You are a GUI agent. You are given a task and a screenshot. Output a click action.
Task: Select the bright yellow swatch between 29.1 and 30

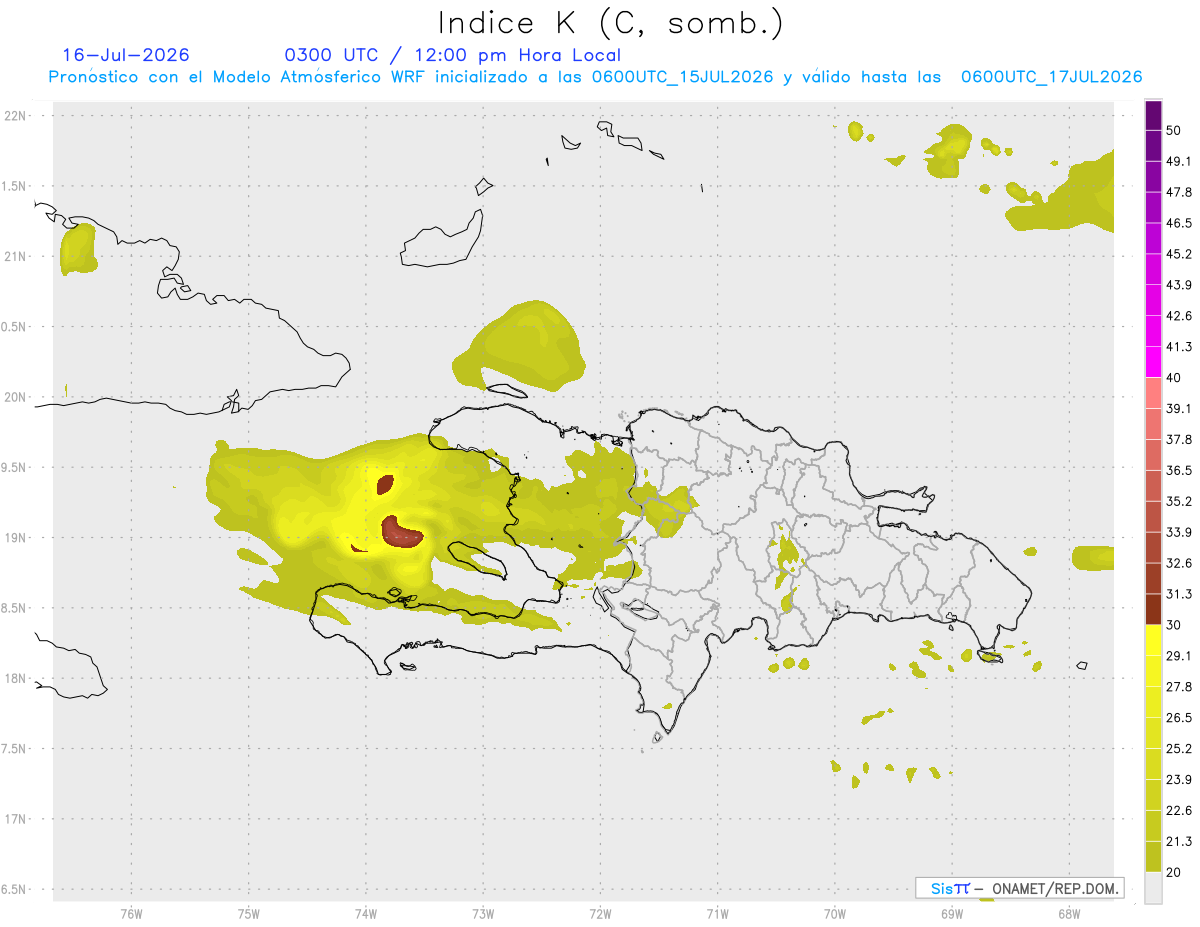pos(1153,640)
